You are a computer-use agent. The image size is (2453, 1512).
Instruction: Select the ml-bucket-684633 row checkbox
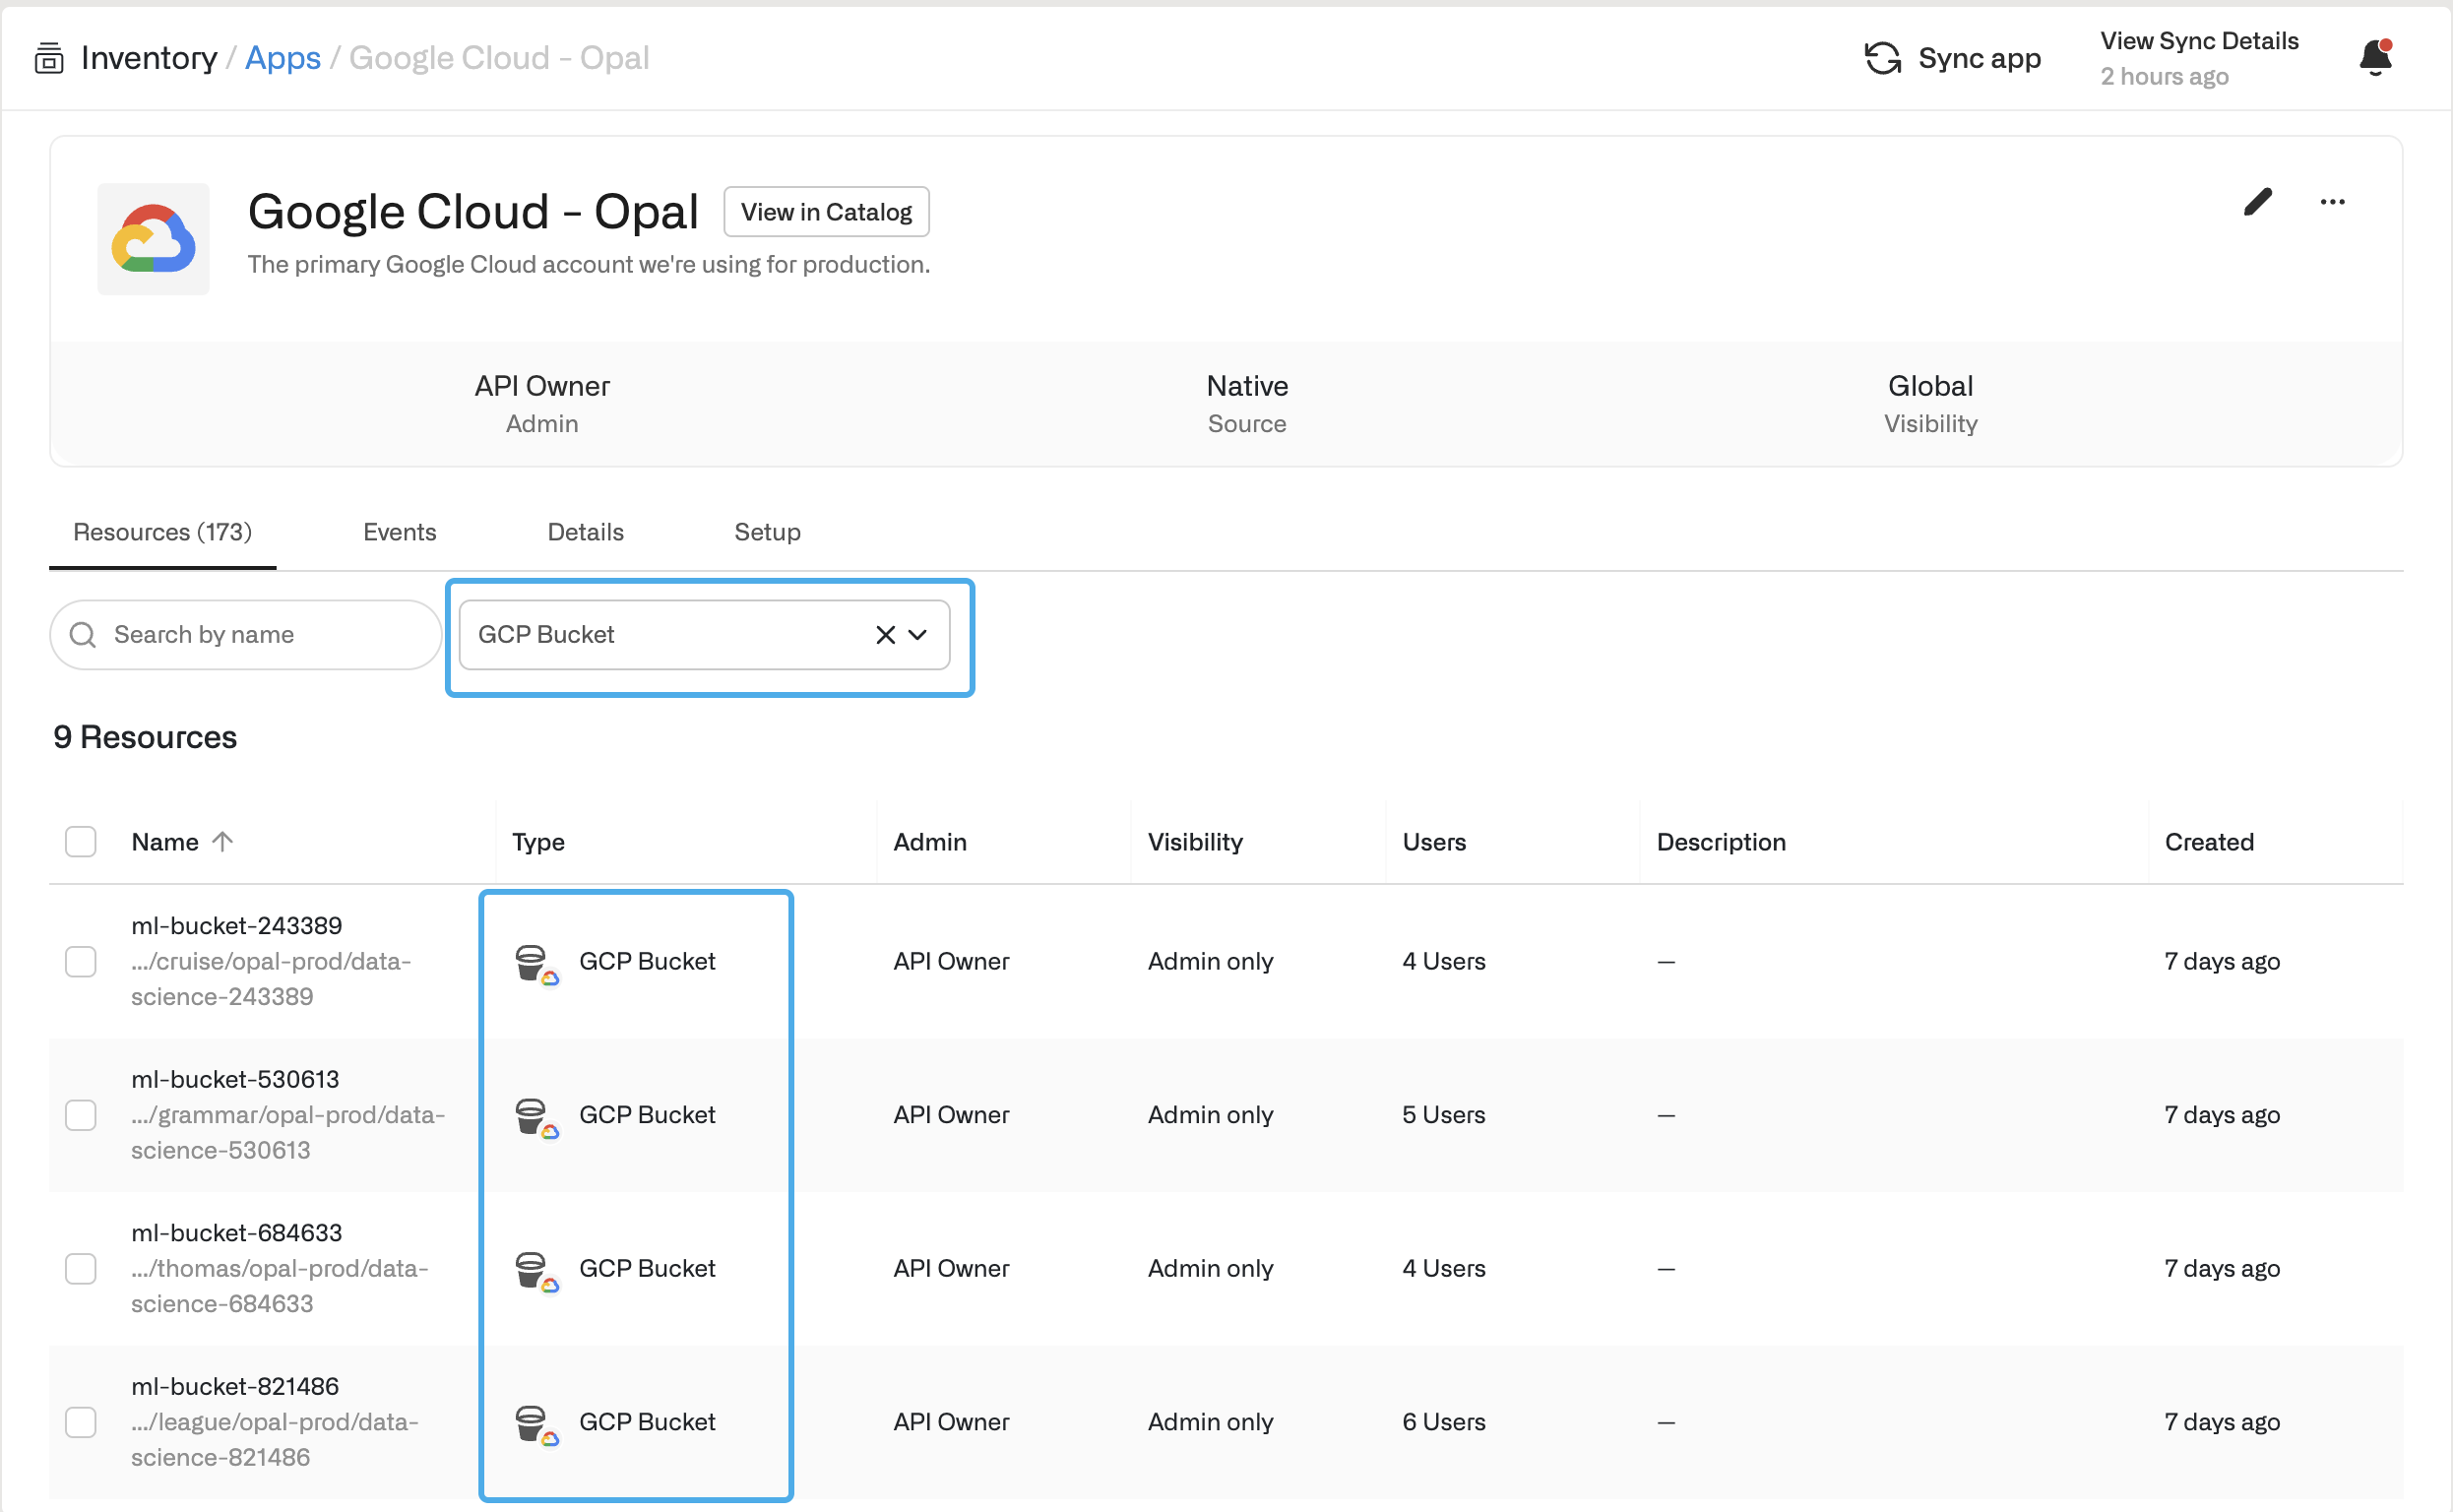81,1269
